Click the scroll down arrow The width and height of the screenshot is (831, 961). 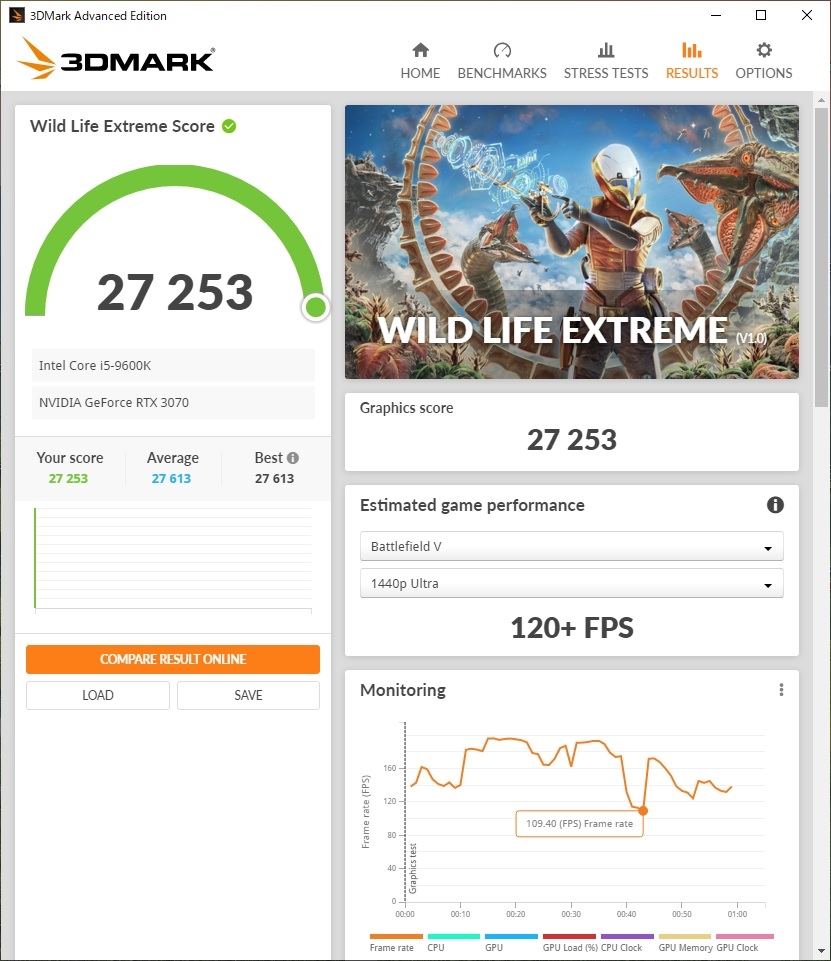(x=821, y=951)
